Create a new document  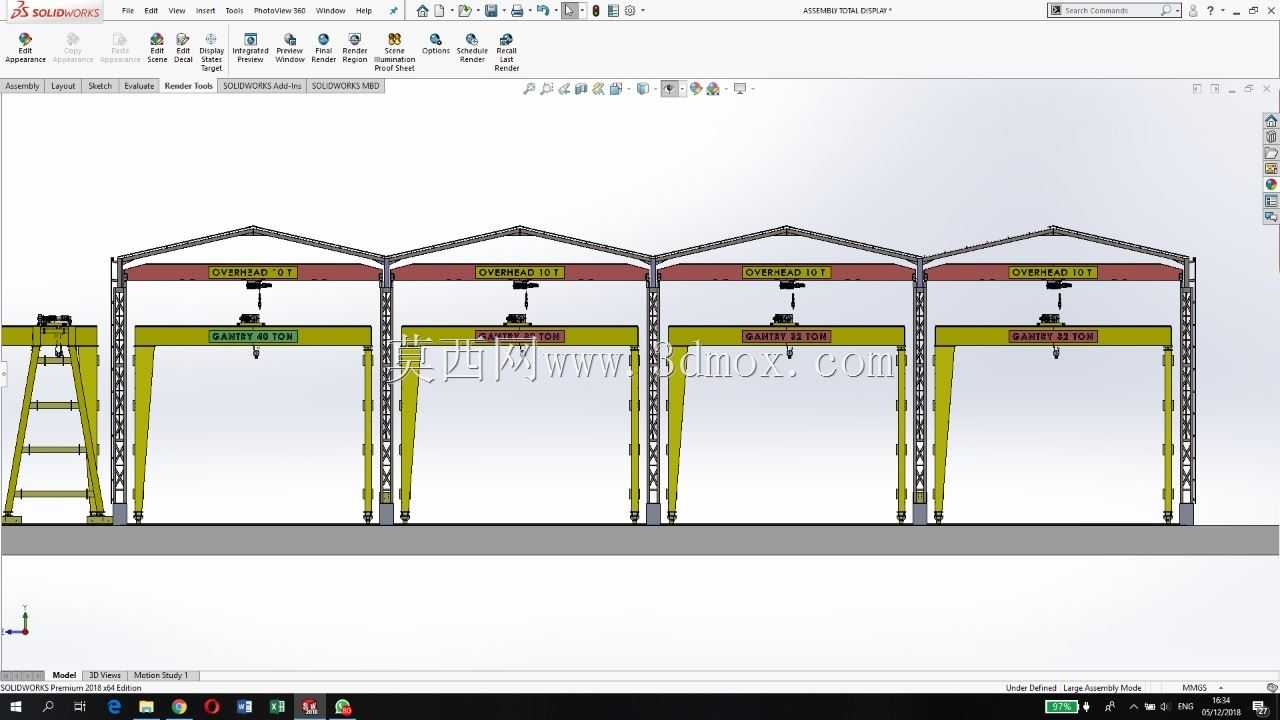pyautogui.click(x=439, y=11)
